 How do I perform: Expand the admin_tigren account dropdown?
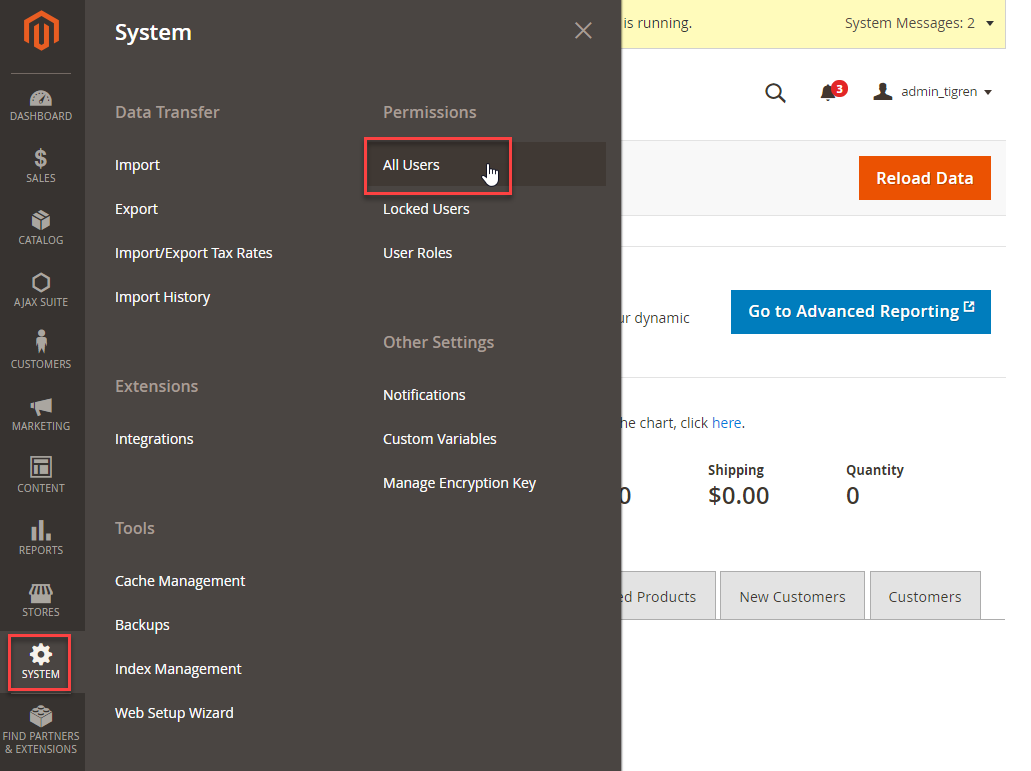[x=932, y=92]
